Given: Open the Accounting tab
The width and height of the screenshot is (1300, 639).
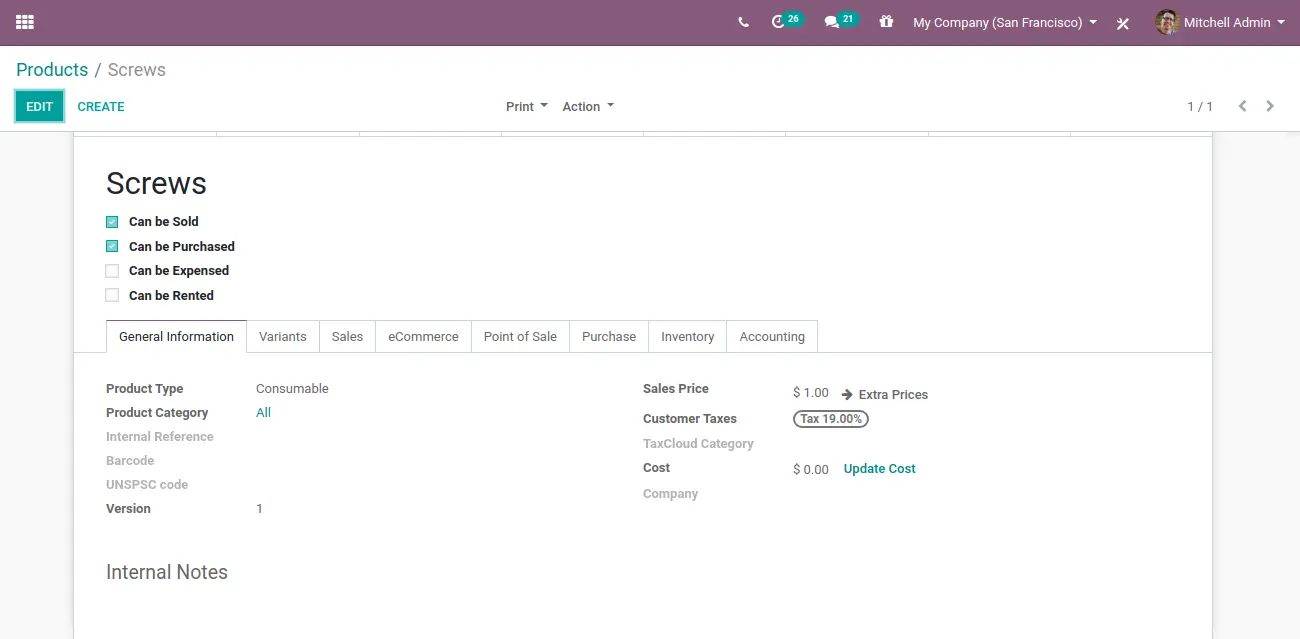Looking at the screenshot, I should coord(772,337).
